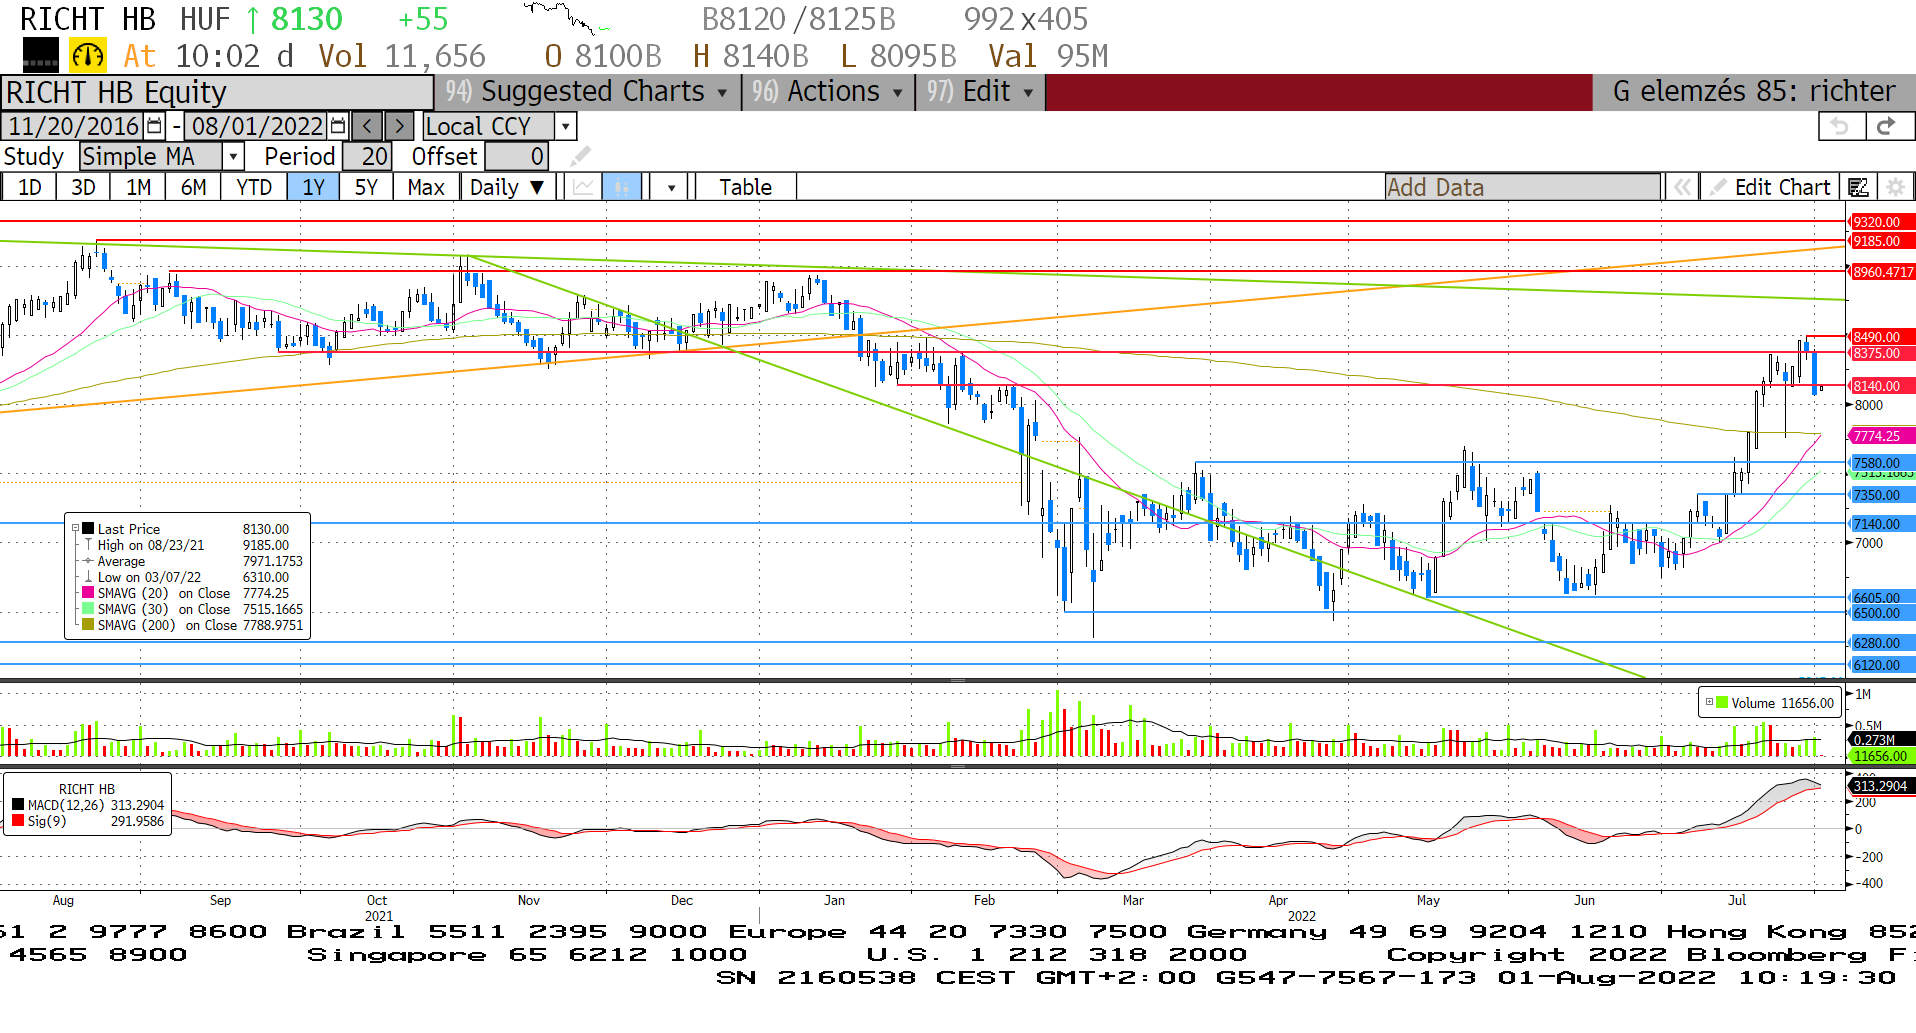Click the Edit Chart button
The width and height of the screenshot is (1916, 1033).
1771,187
